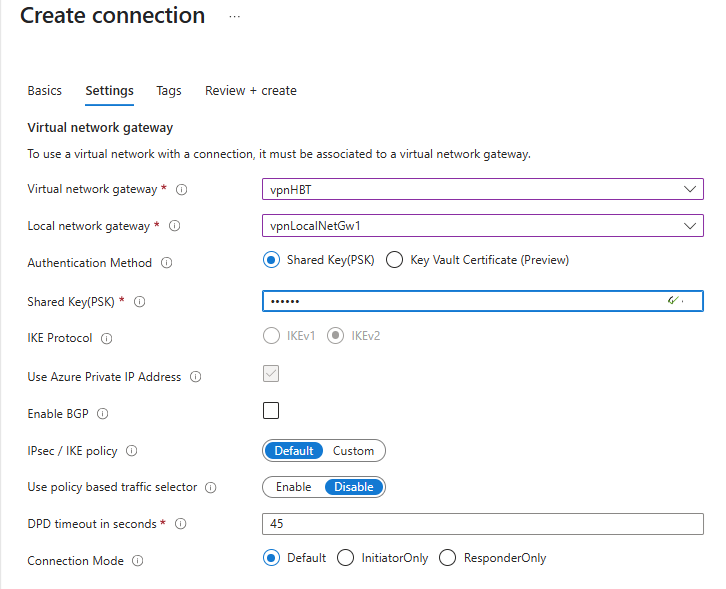Enable policy based traffic selector

pos(293,487)
